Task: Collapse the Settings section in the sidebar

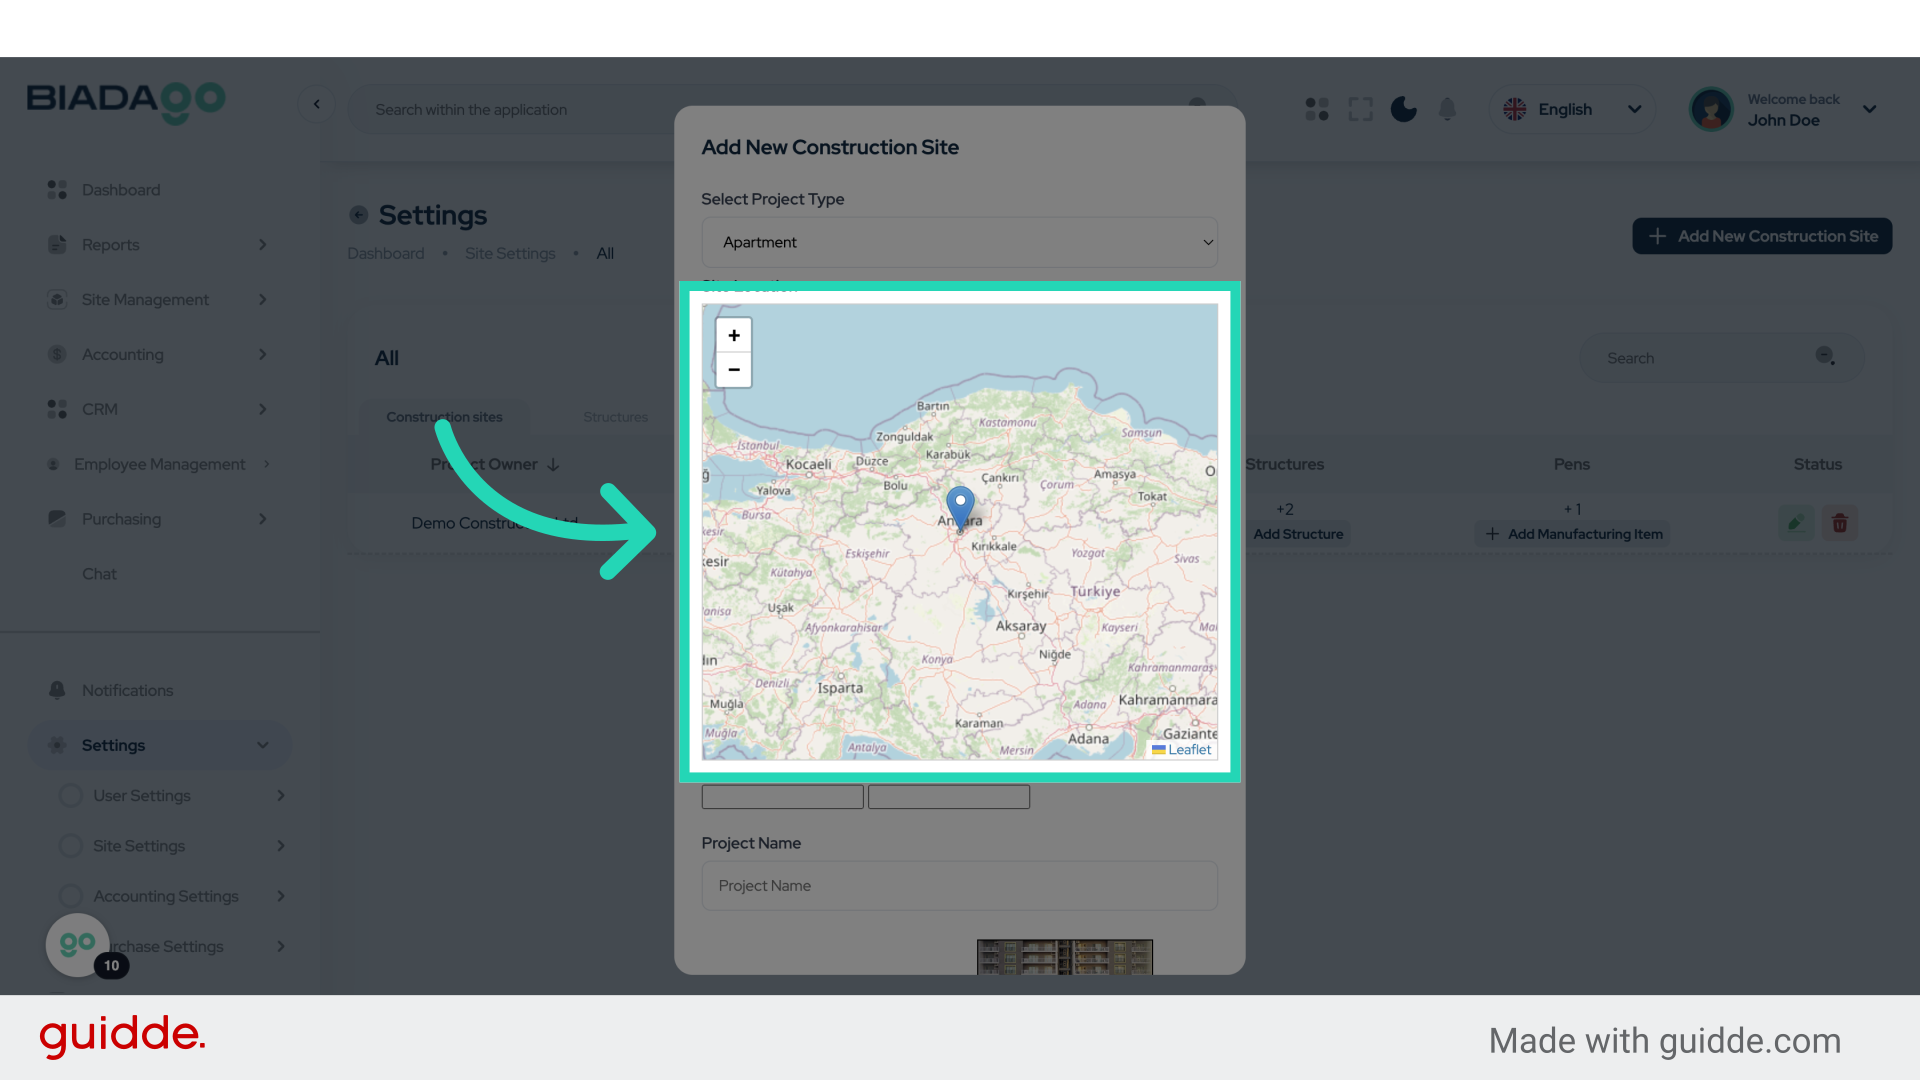Action: pyautogui.click(x=262, y=744)
